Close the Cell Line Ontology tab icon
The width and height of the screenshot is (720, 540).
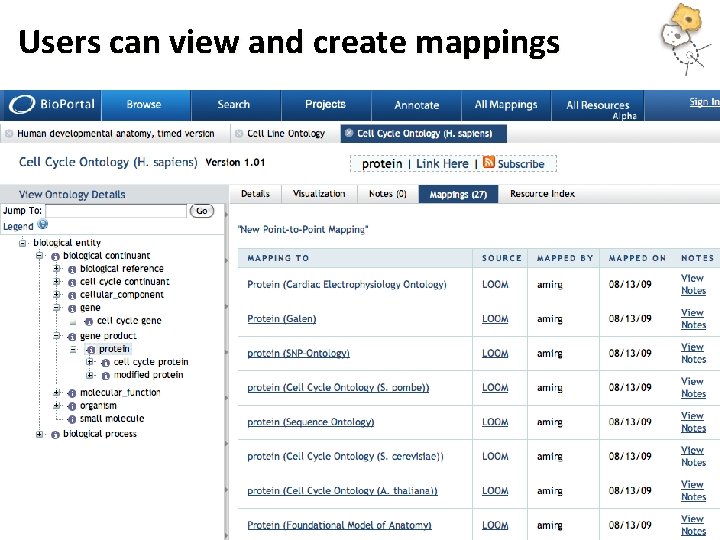239,134
